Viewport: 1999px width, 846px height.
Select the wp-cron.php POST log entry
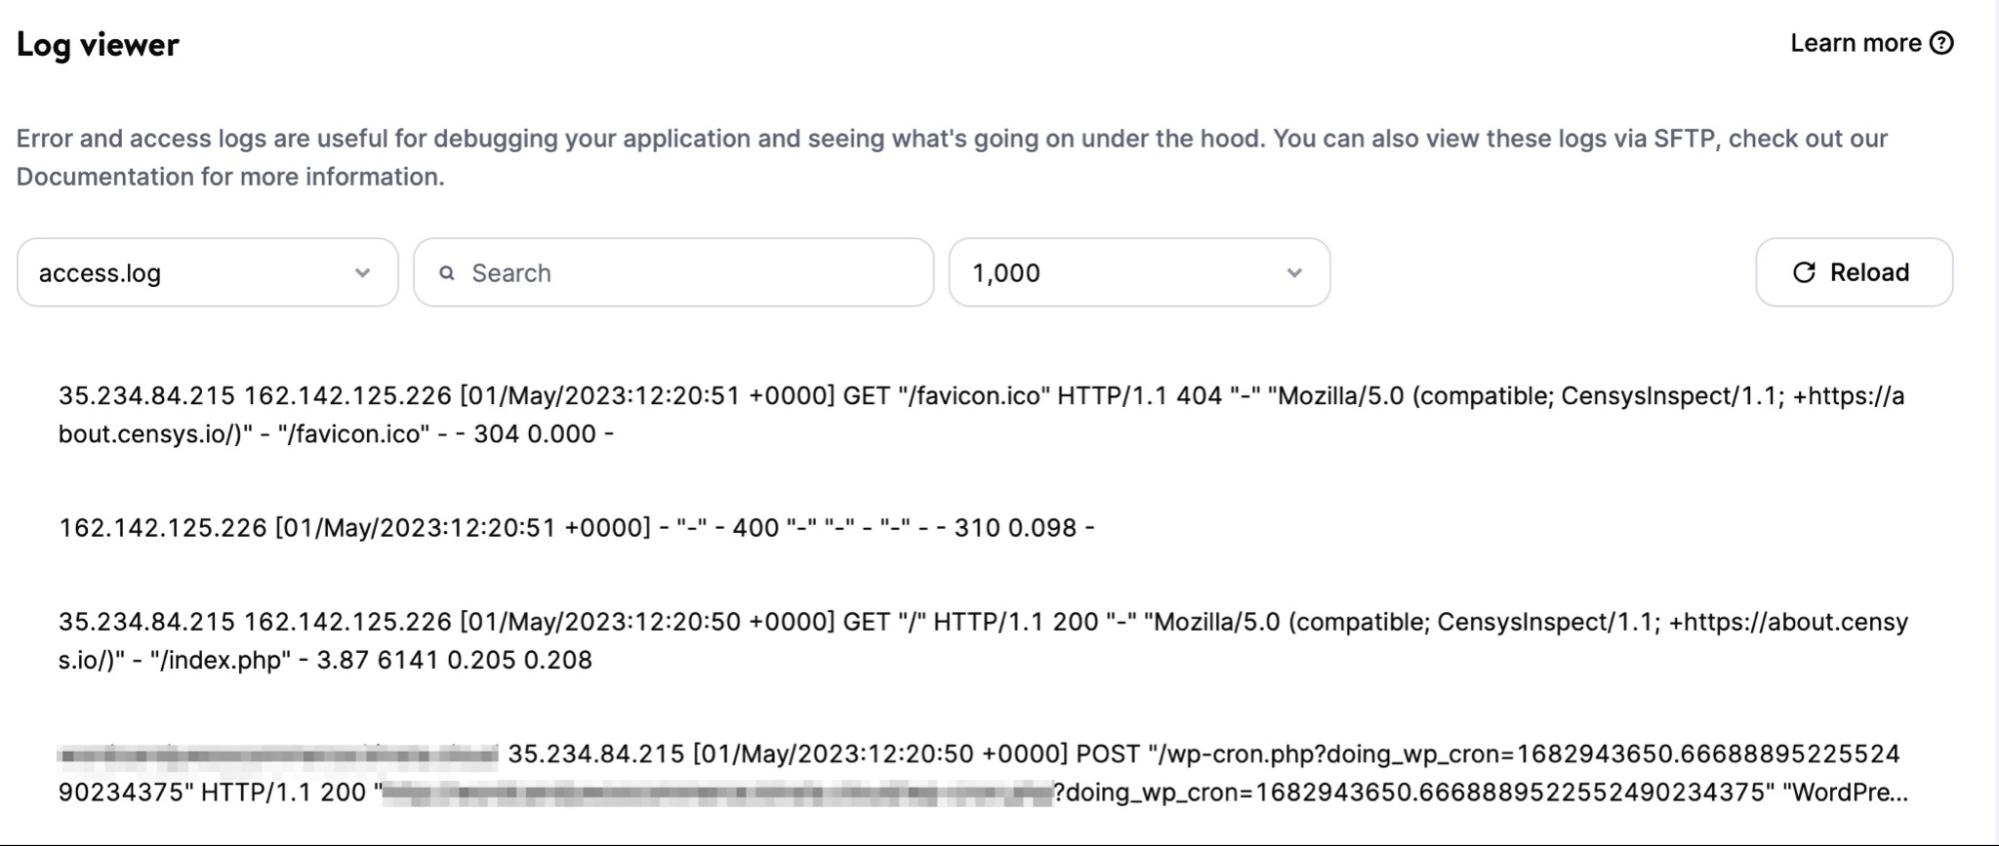click(x=983, y=773)
